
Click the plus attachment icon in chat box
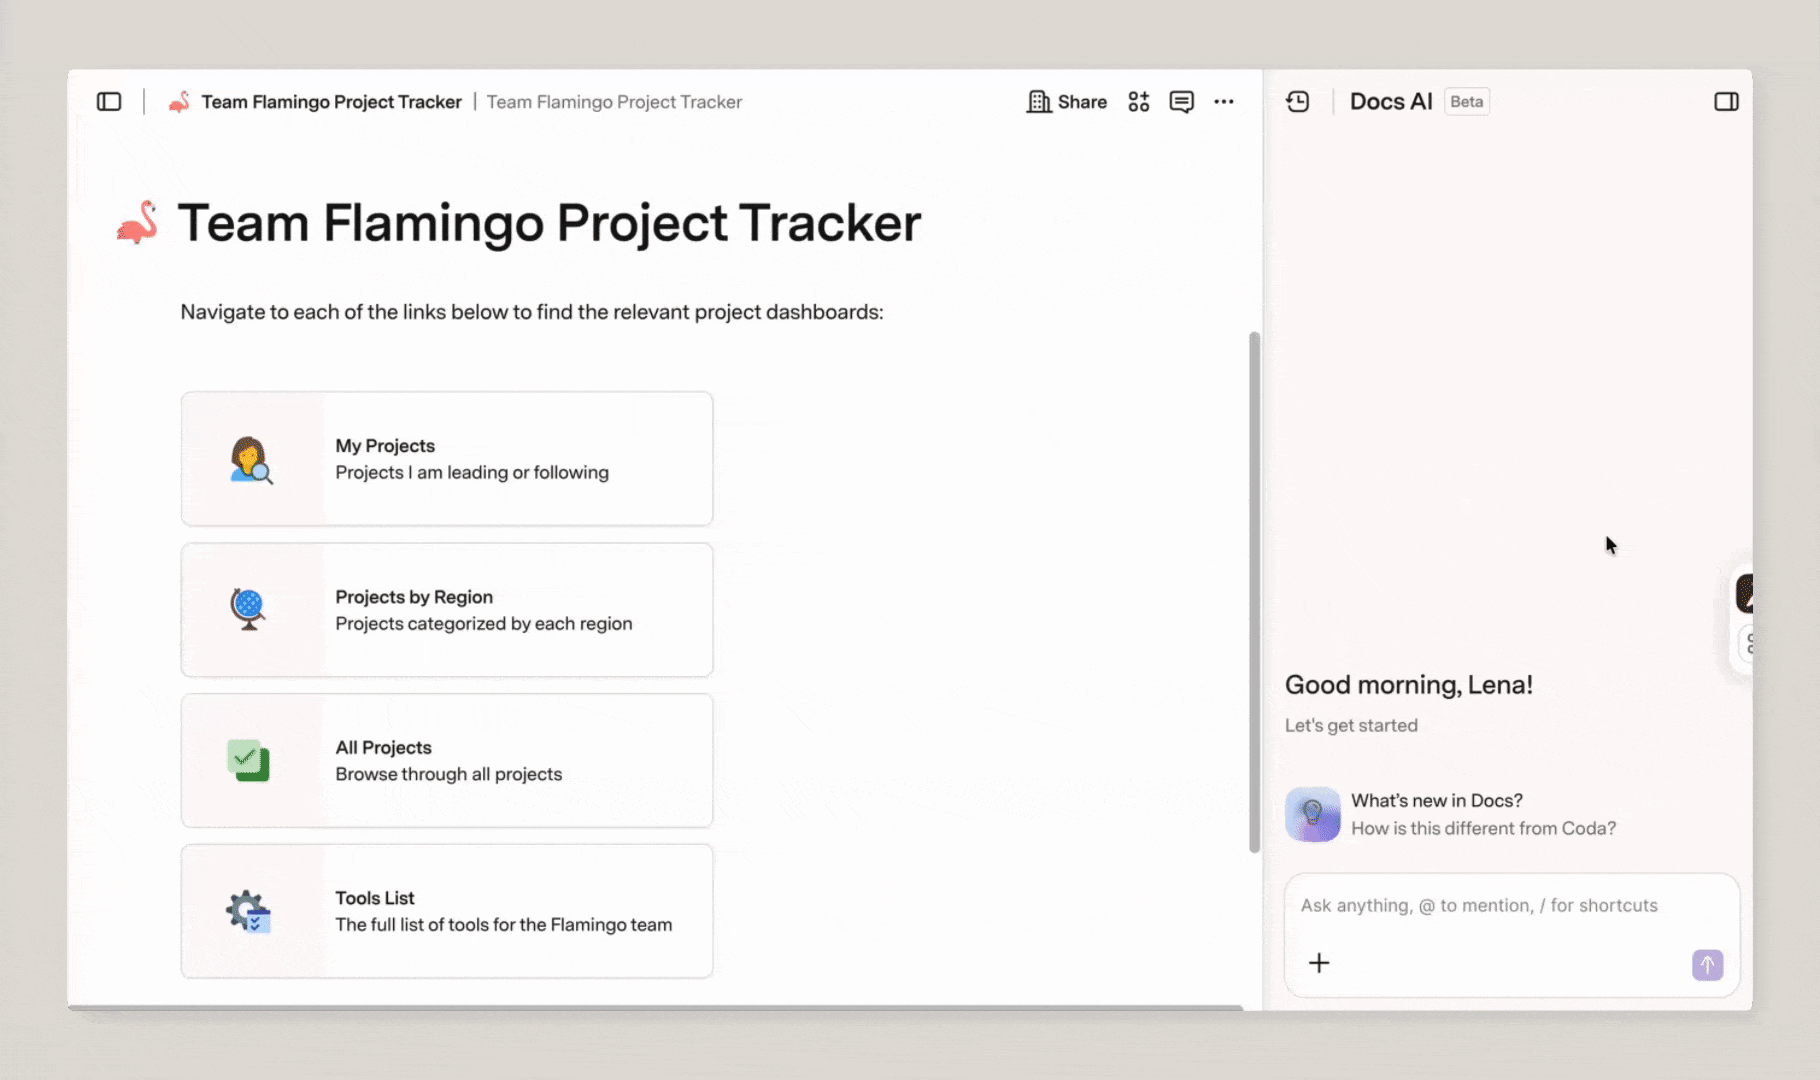pyautogui.click(x=1319, y=963)
